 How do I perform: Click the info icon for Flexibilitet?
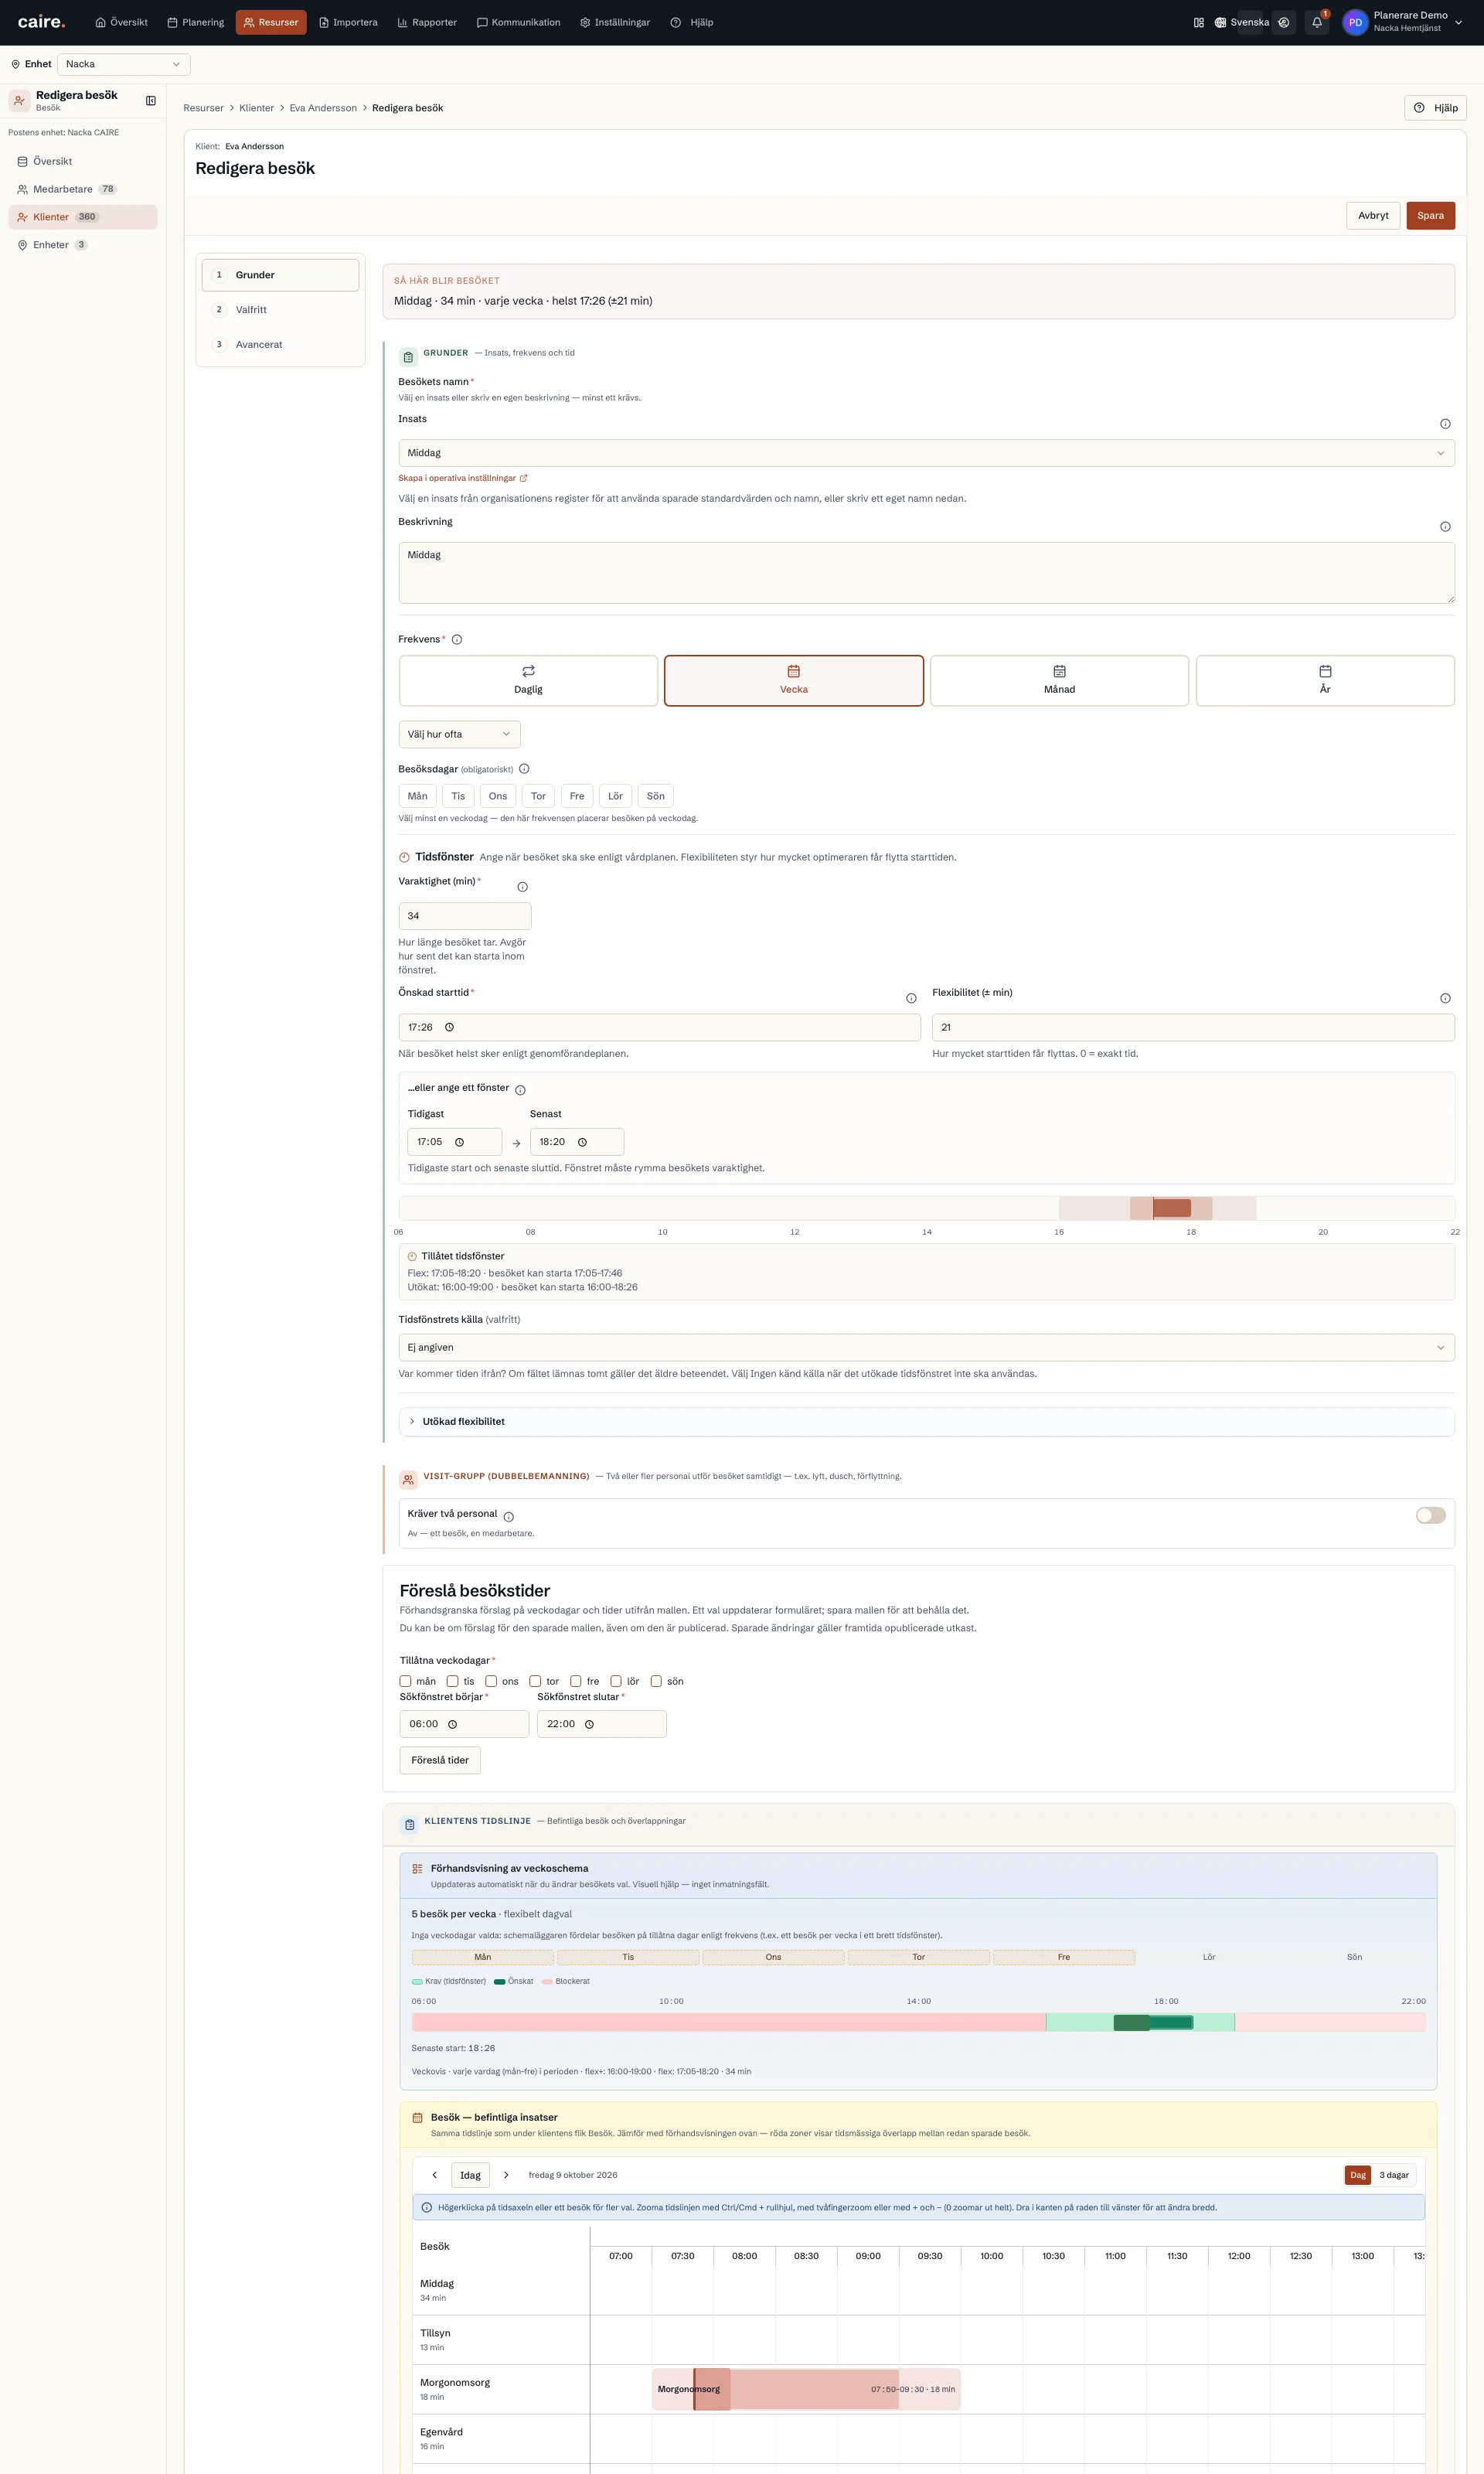click(1444, 998)
